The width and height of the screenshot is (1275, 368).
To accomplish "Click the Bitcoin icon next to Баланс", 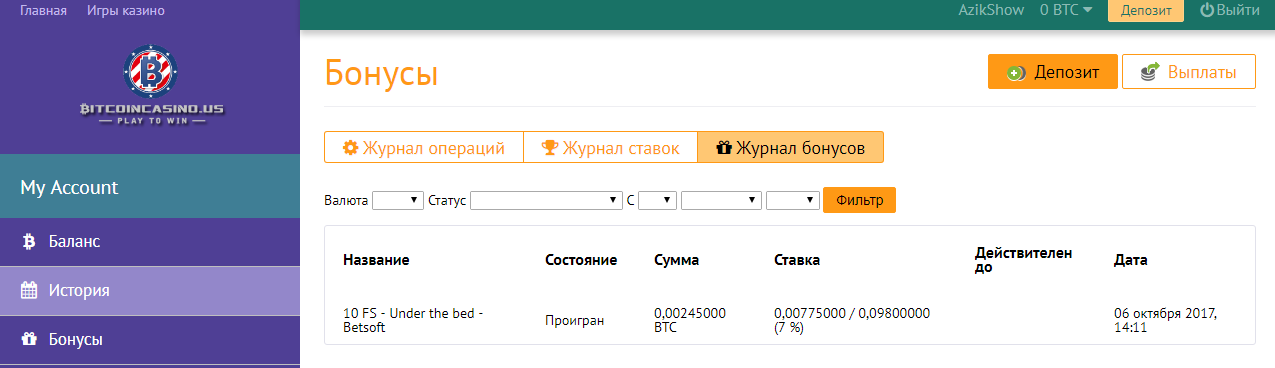I will click(x=29, y=242).
